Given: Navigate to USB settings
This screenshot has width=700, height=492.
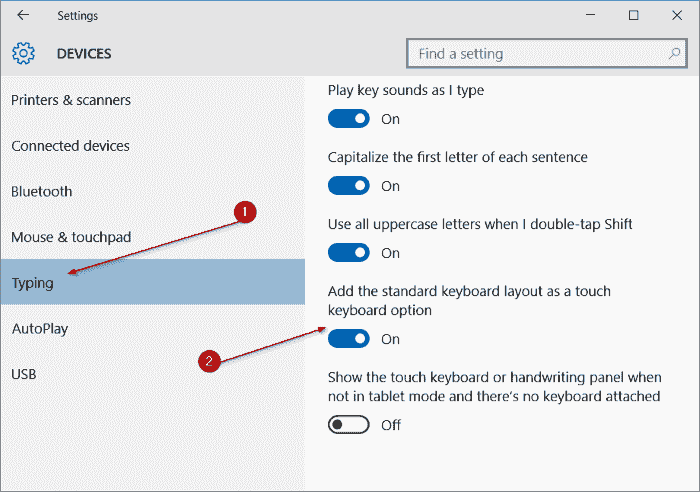Looking at the screenshot, I should point(24,374).
